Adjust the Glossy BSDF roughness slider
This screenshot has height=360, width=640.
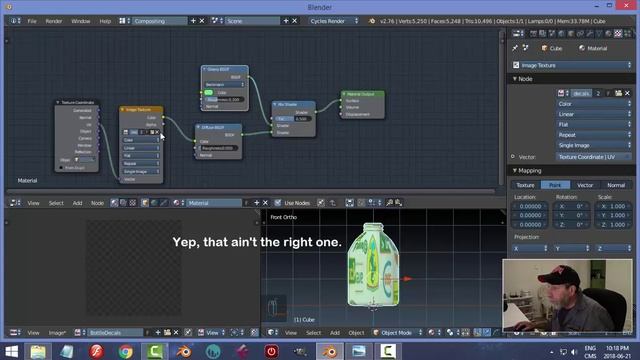pos(224,99)
